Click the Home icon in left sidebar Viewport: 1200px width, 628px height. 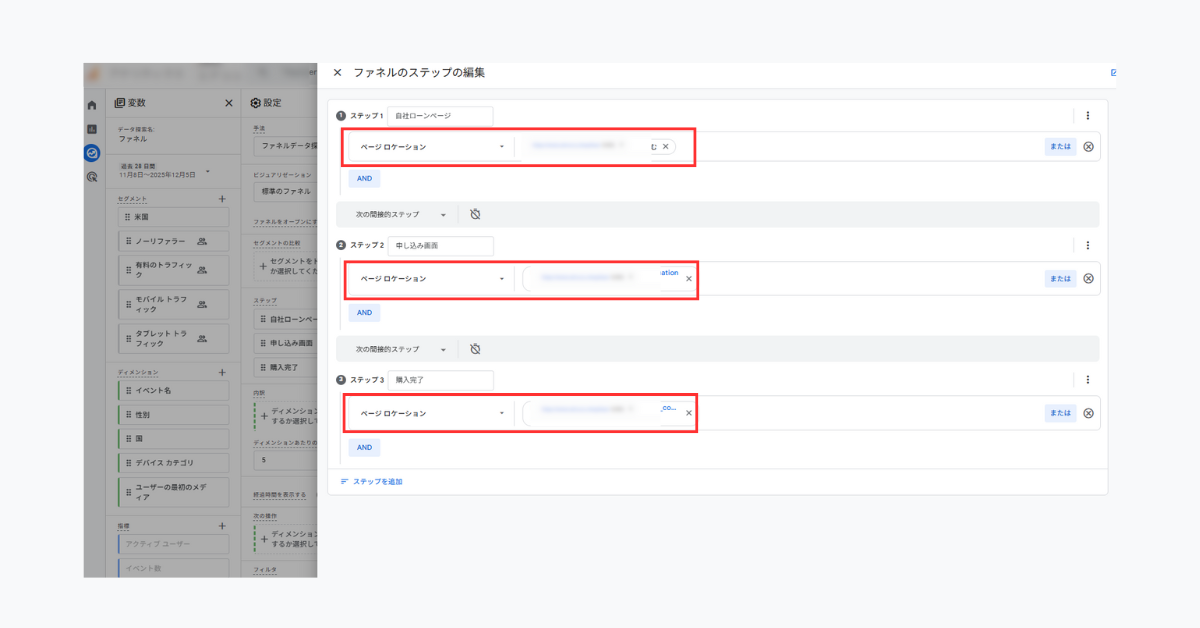[92, 105]
